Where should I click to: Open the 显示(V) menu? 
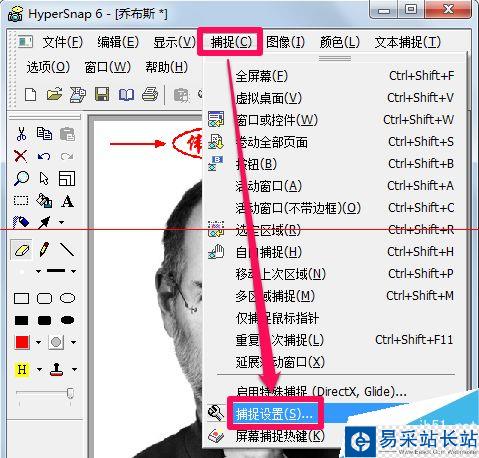[x=174, y=42]
